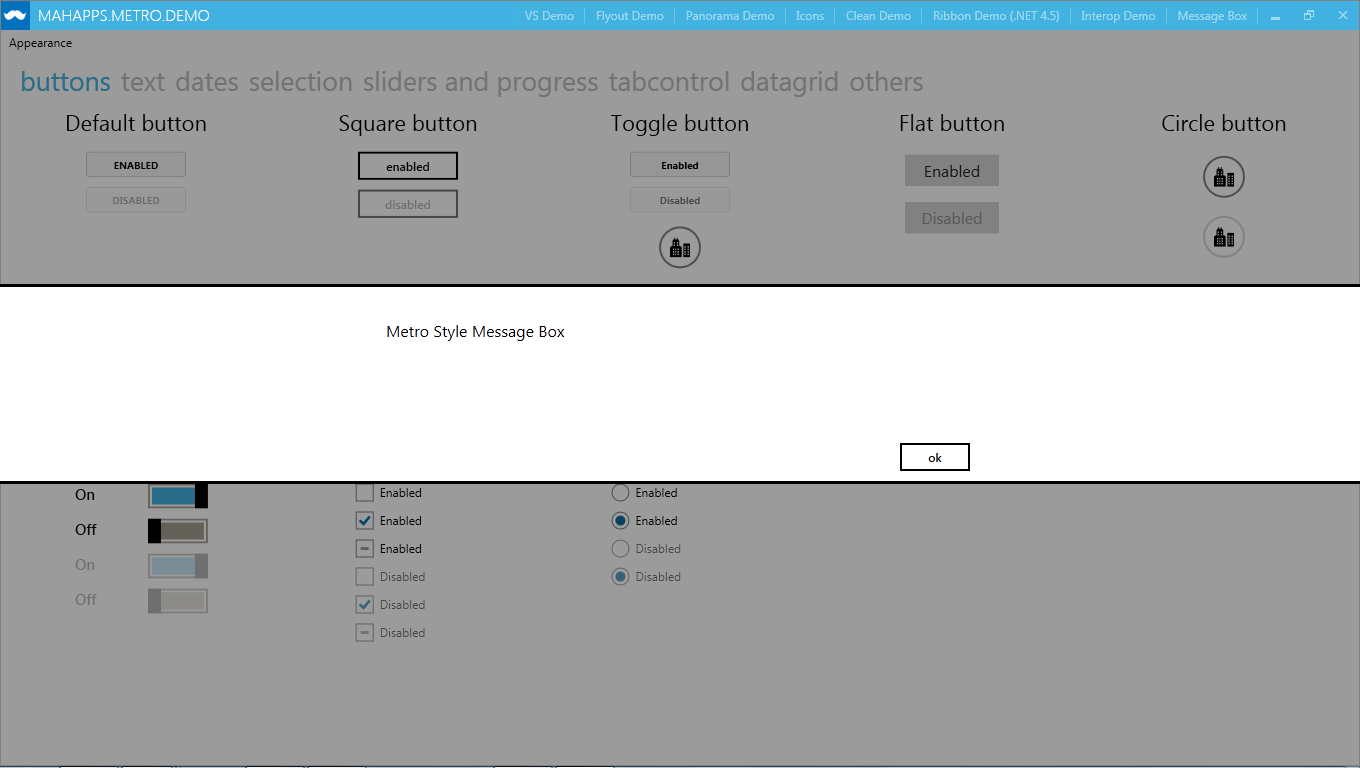Click the DISABLED default button
The width and height of the screenshot is (1360, 768).
point(136,200)
